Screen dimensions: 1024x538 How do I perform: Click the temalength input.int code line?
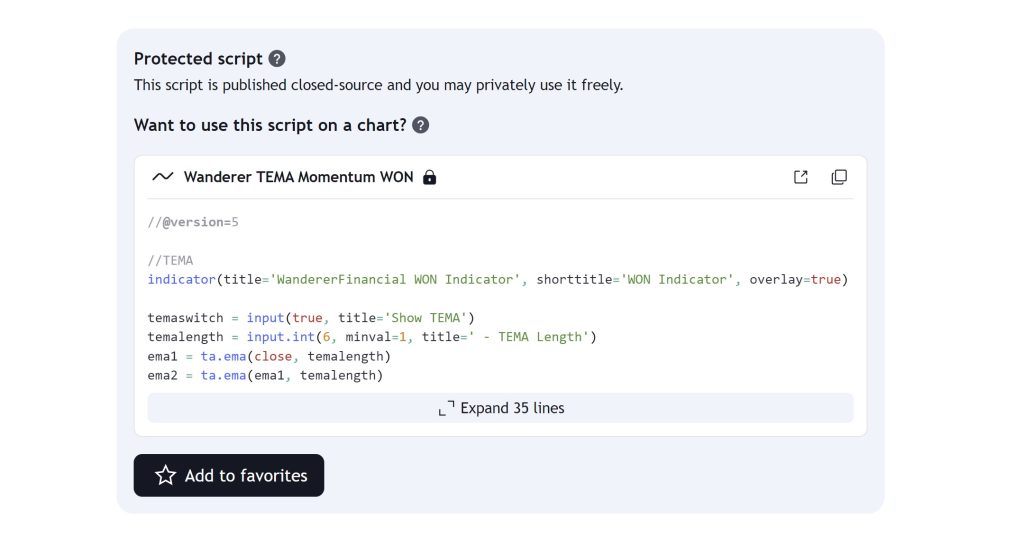pos(371,337)
